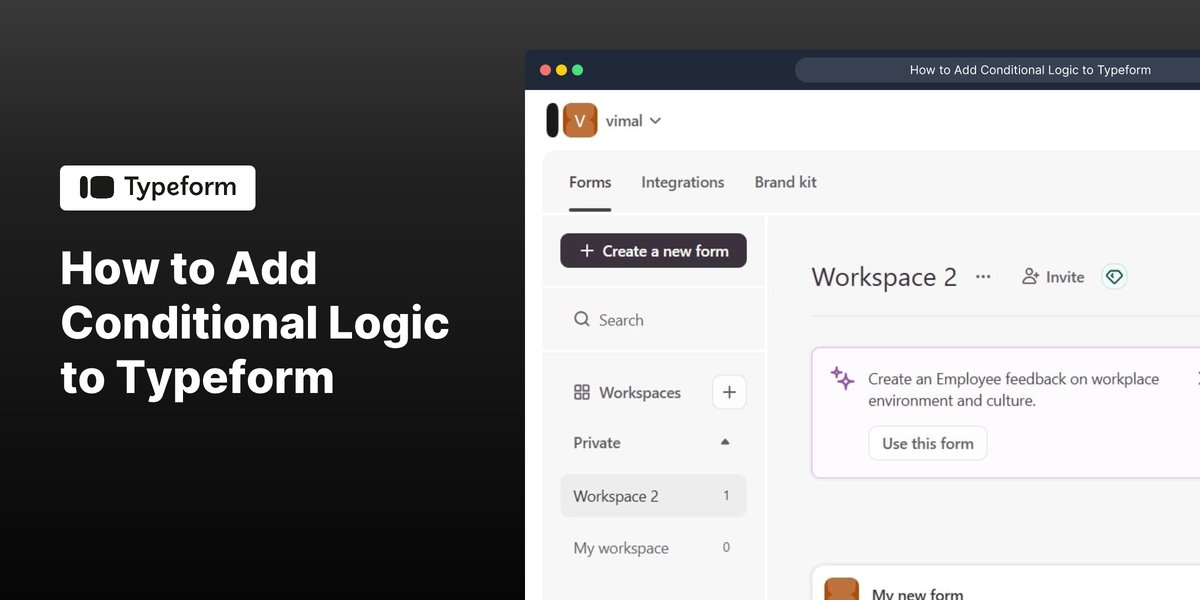
Task: Open Workspace 2 options via ellipsis
Action: click(x=983, y=277)
